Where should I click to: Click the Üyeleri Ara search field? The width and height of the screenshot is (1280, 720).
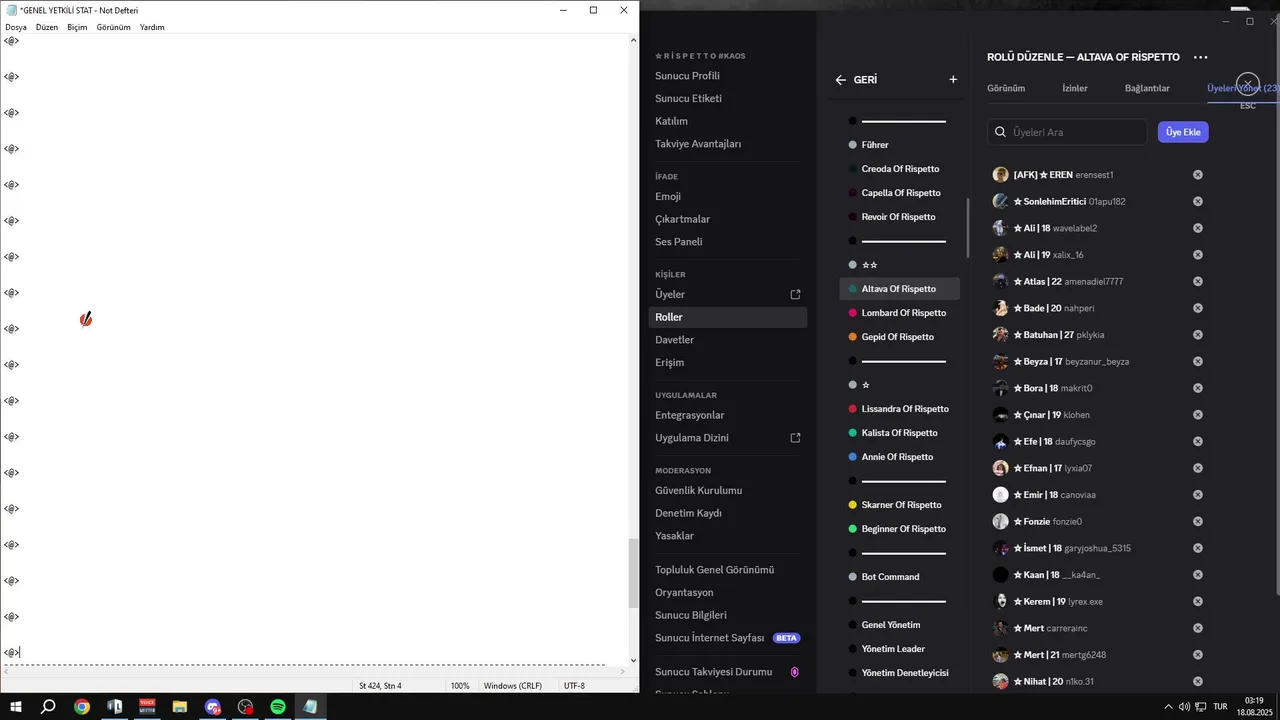pyautogui.click(x=1067, y=132)
